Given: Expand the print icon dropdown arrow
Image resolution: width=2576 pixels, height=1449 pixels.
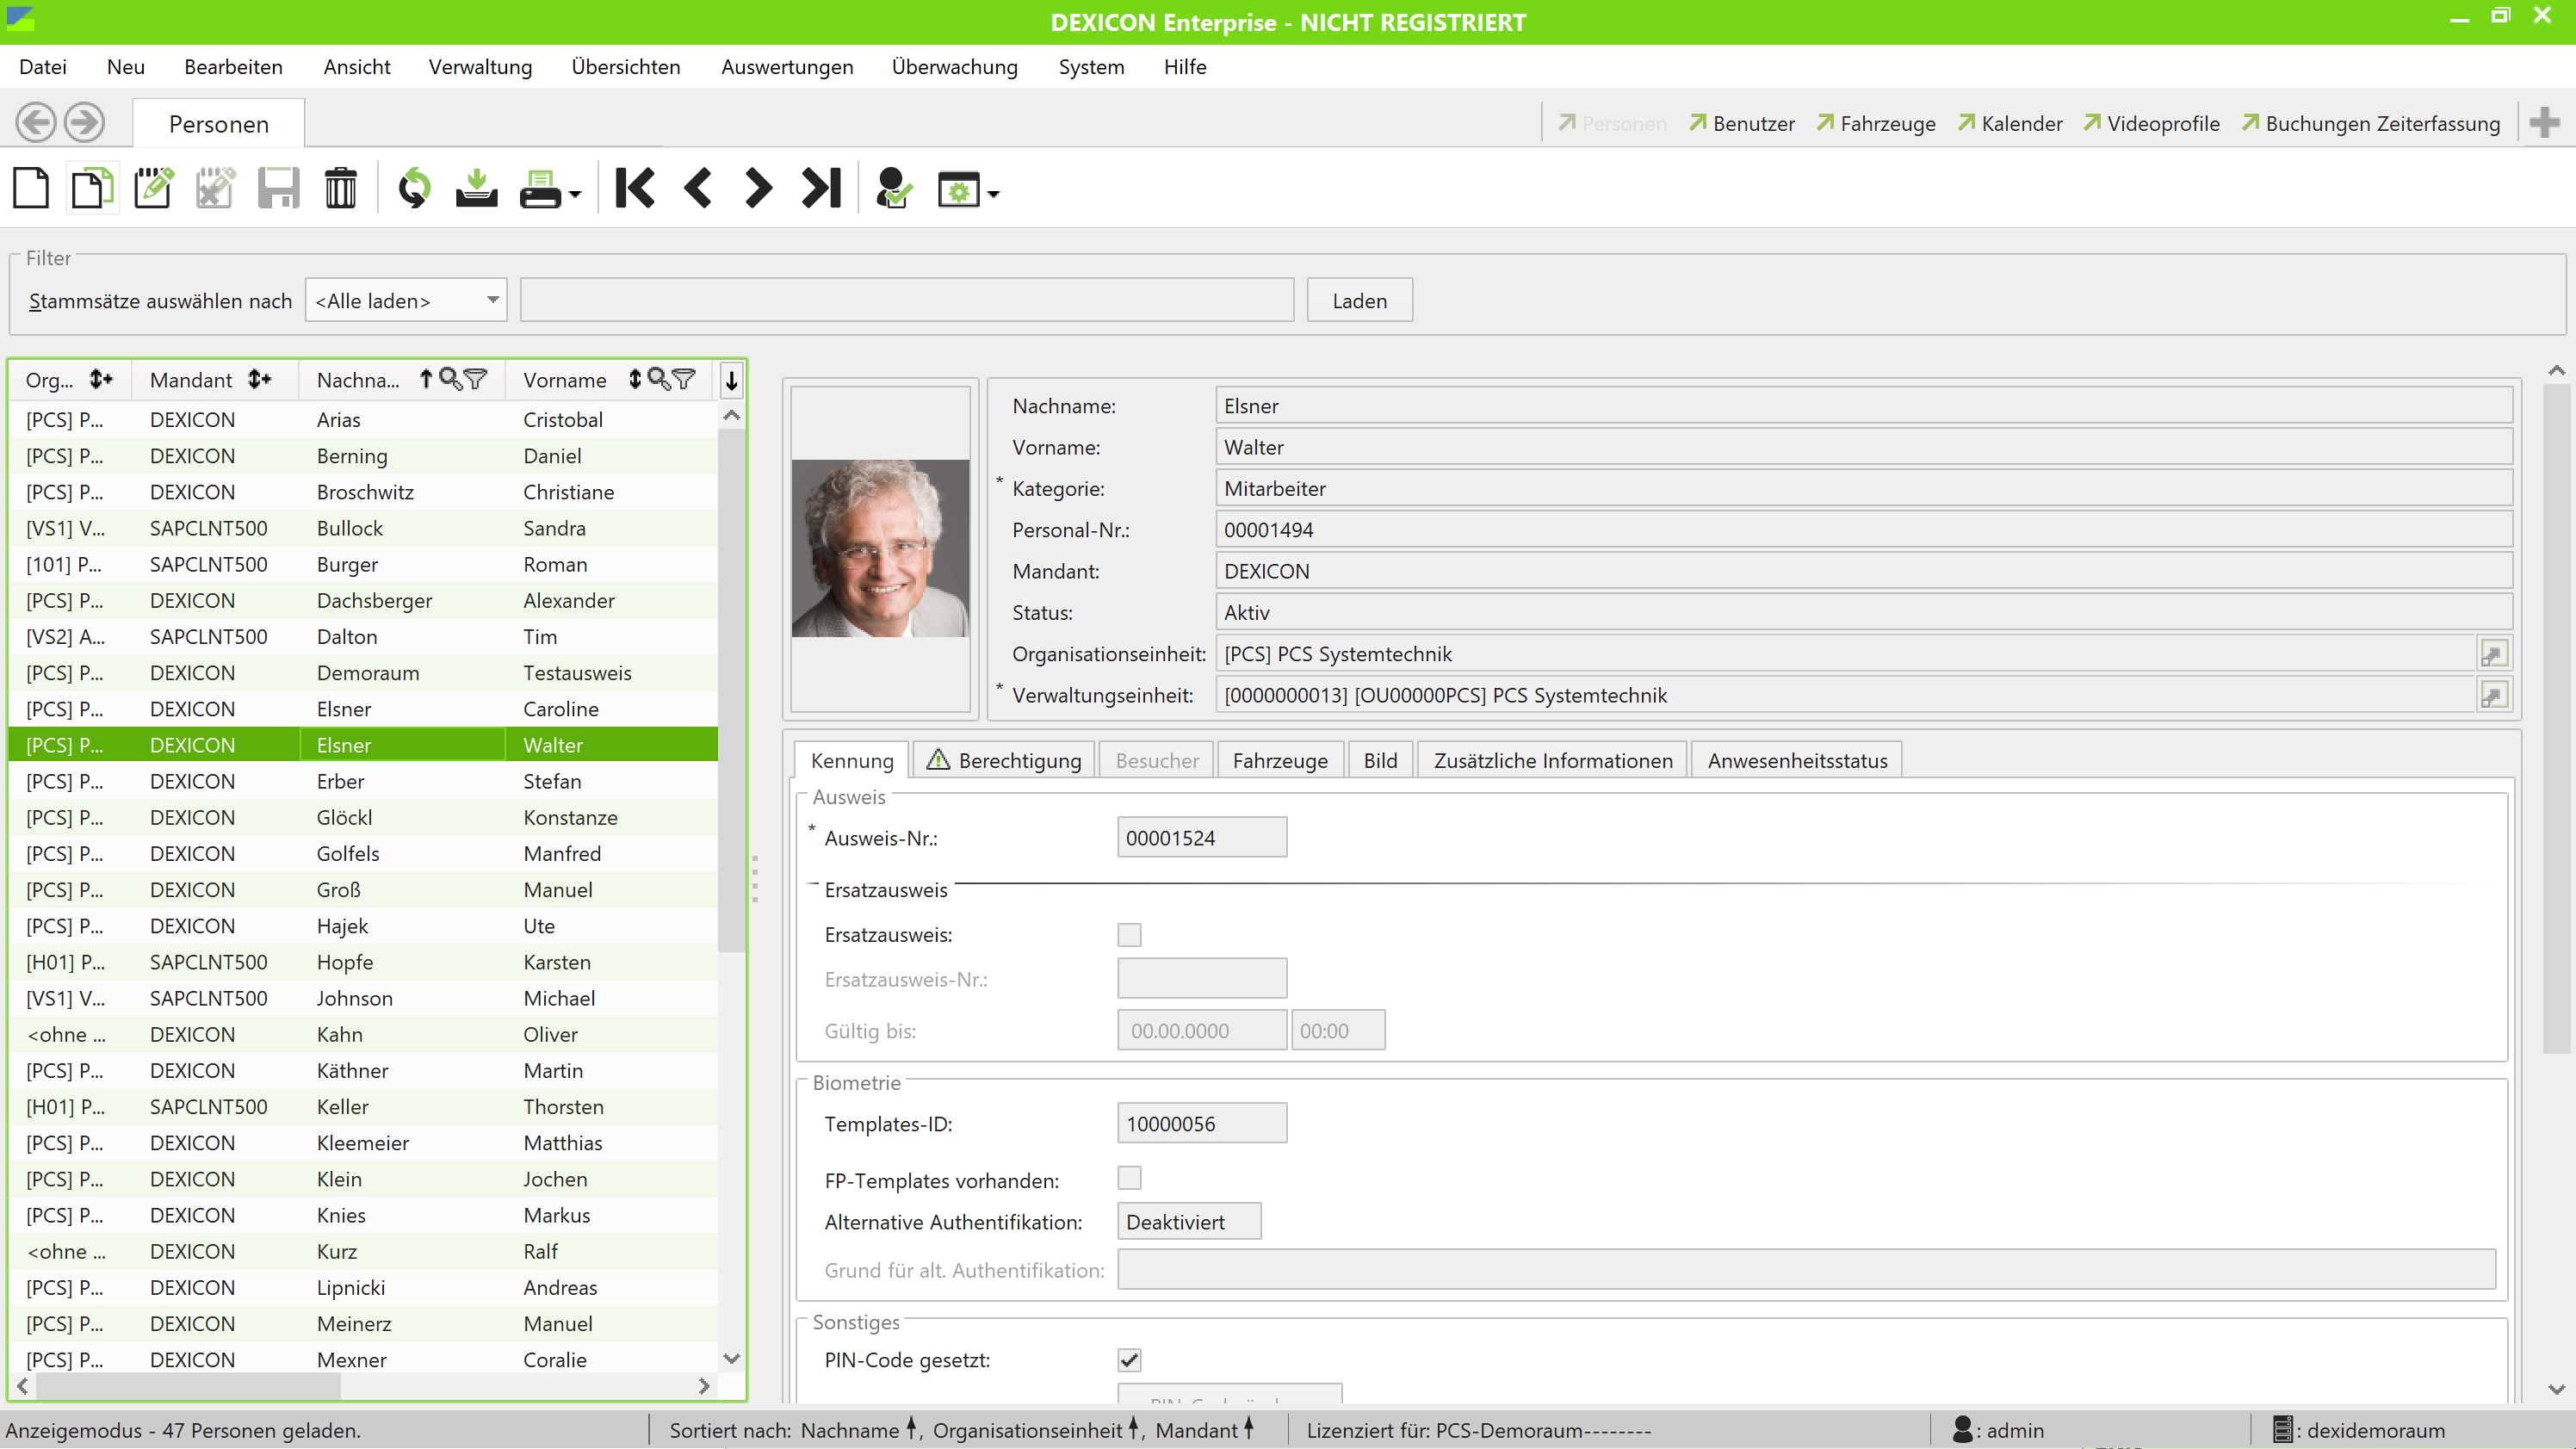Looking at the screenshot, I should pos(575,195).
